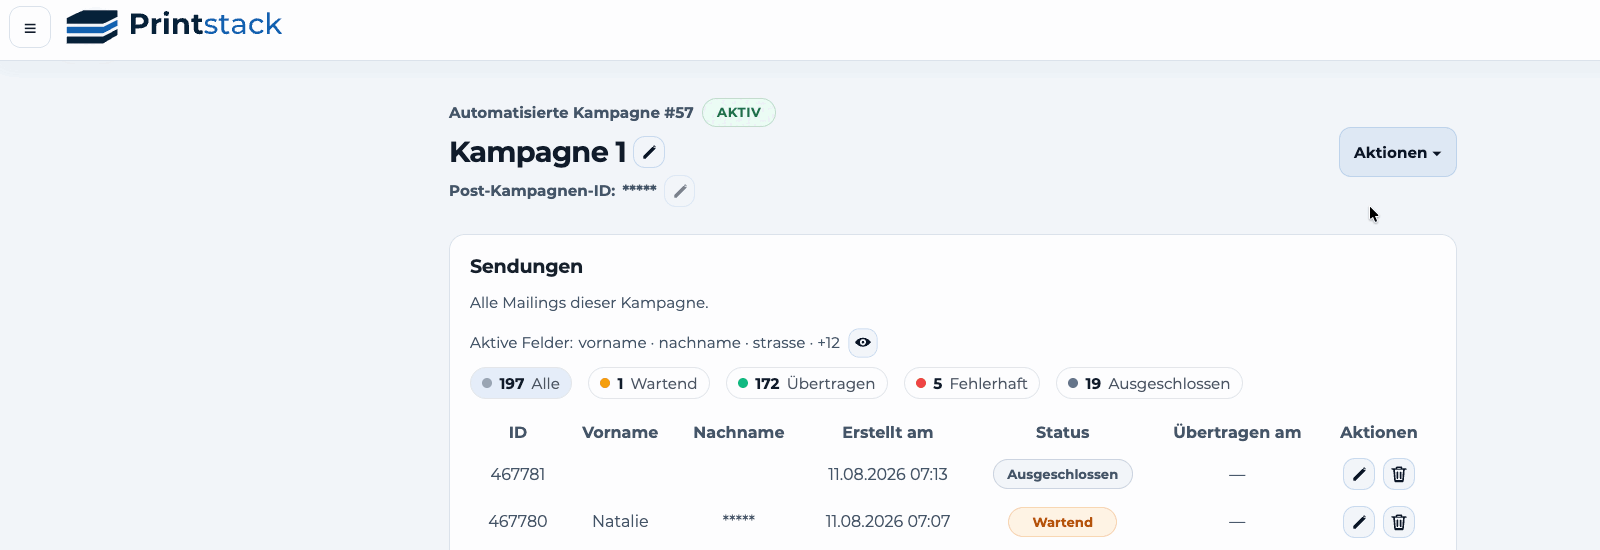Filter by 19 Ausgeschlossen
1600x550 pixels.
[1149, 383]
